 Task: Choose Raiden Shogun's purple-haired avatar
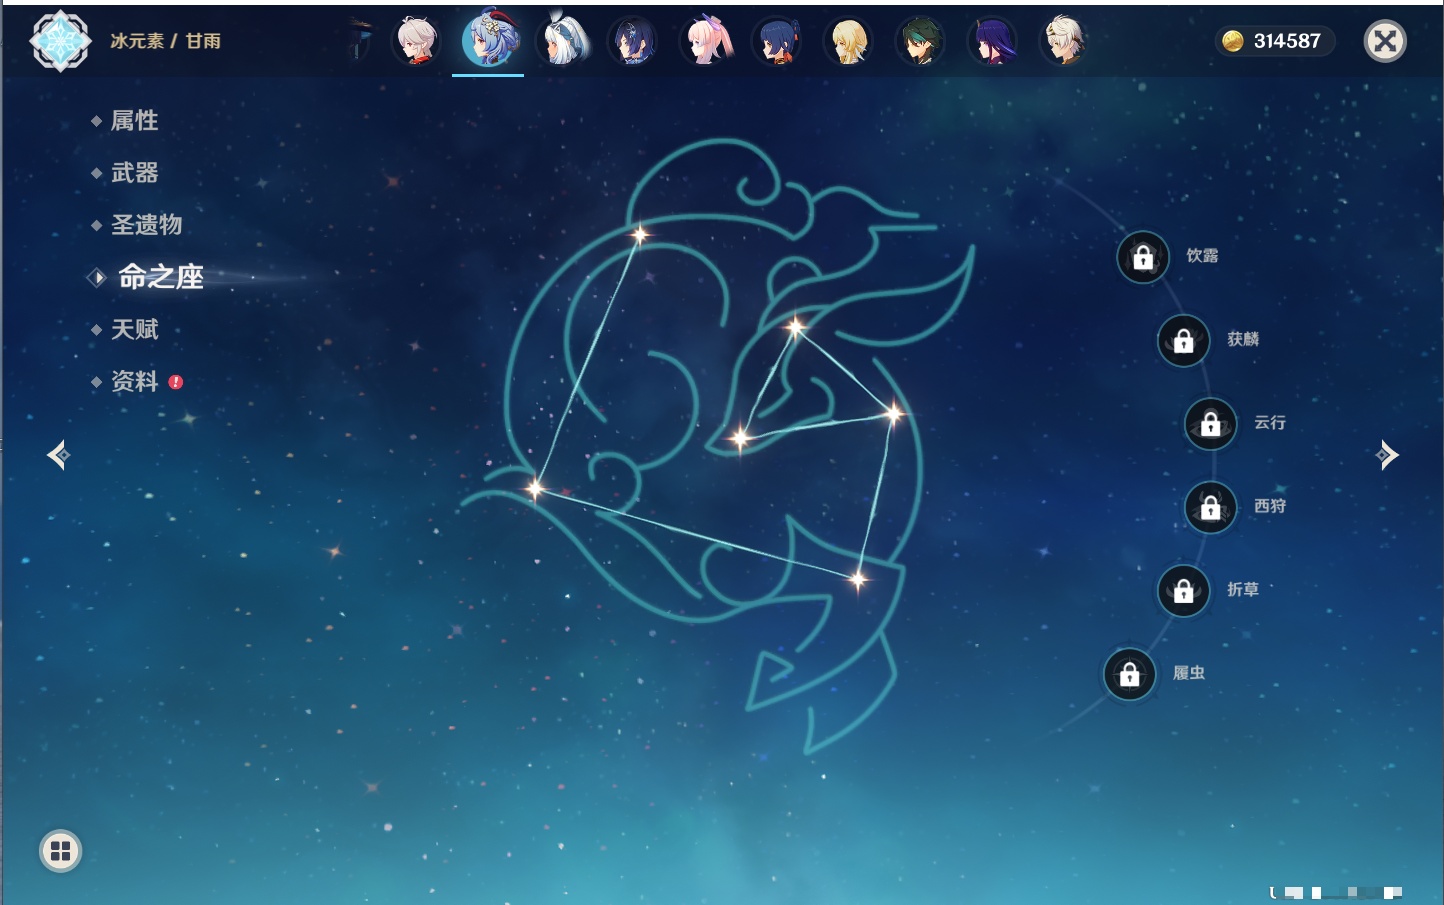click(992, 41)
